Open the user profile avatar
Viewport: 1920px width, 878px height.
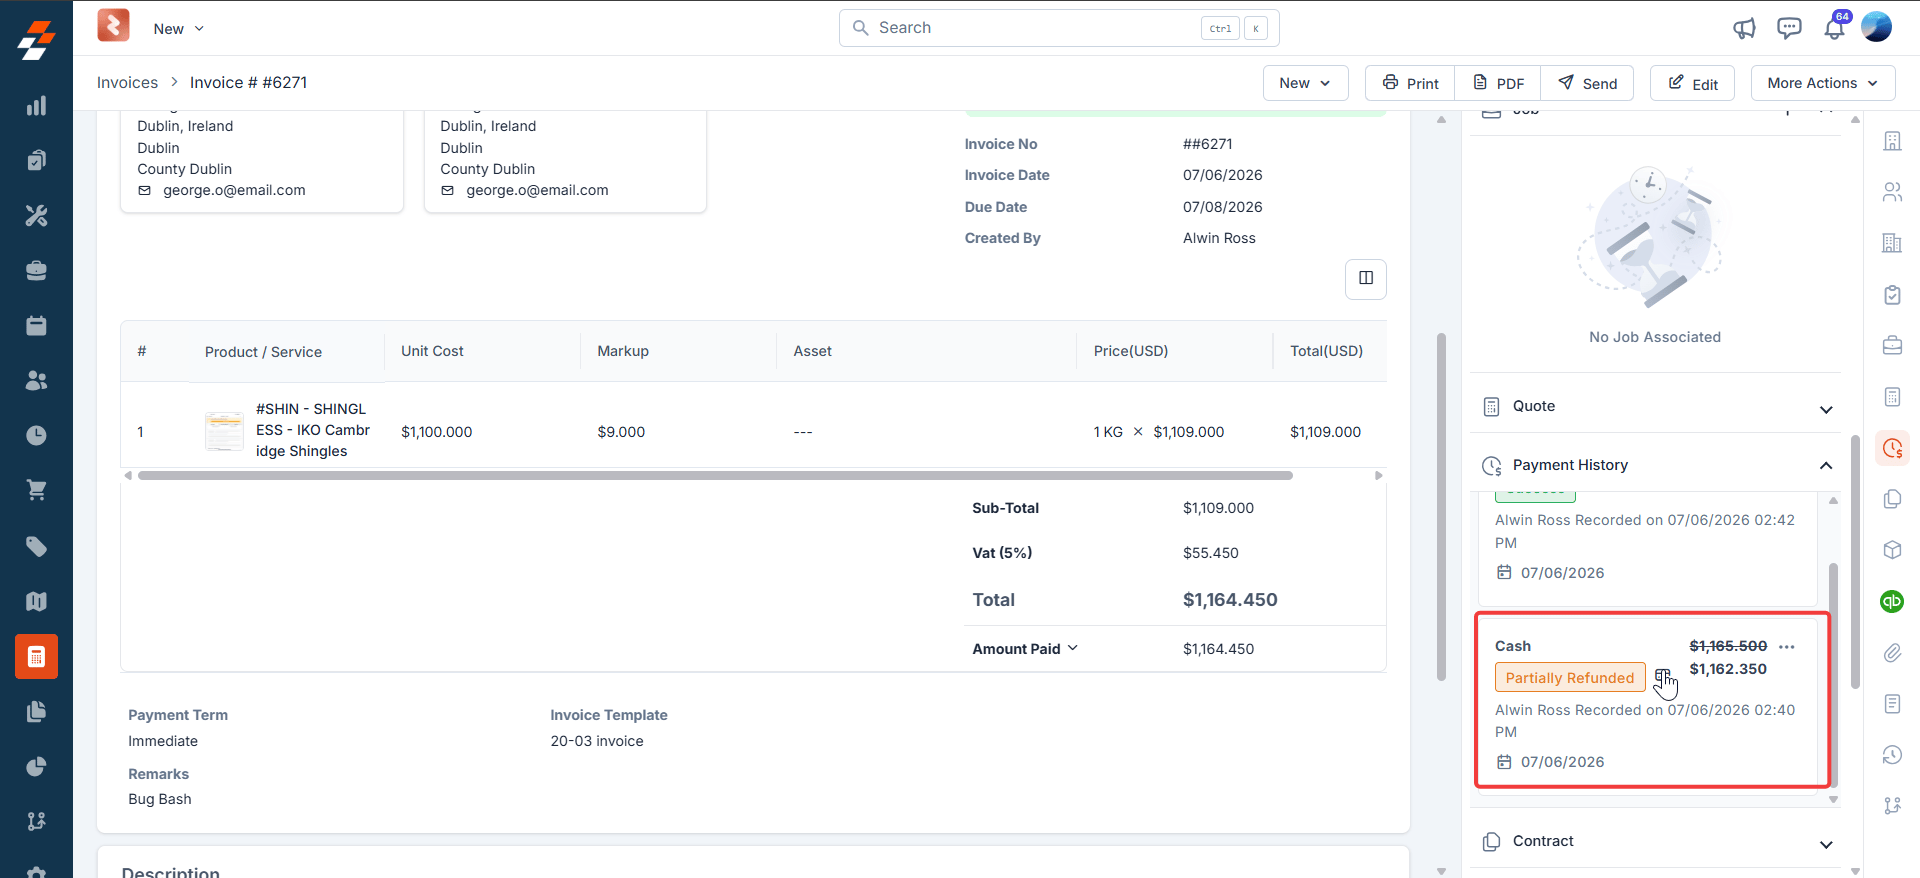tap(1876, 27)
